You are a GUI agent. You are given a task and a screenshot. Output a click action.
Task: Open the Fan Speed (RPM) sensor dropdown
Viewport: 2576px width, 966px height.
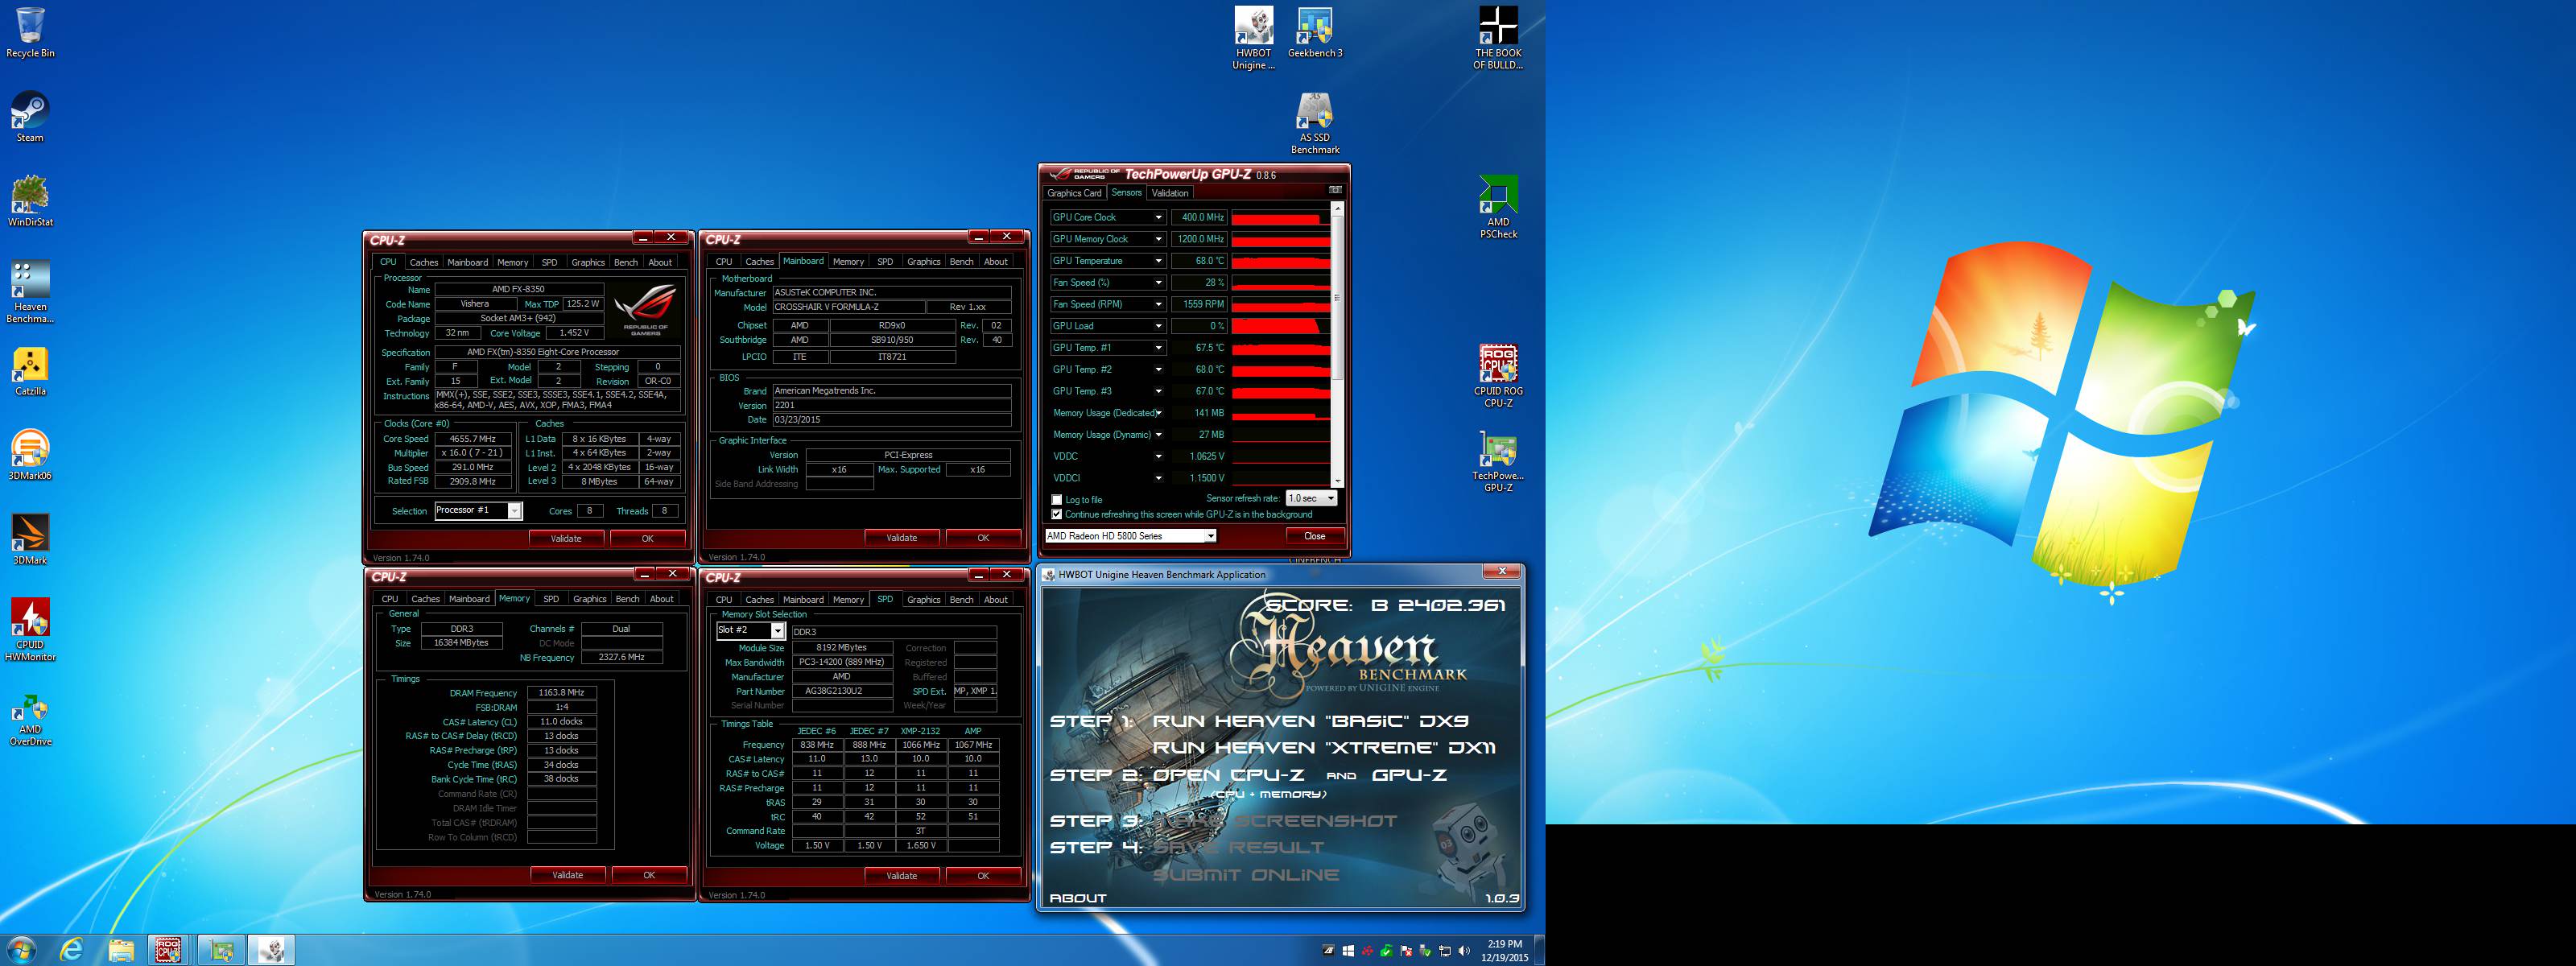pos(1158,304)
